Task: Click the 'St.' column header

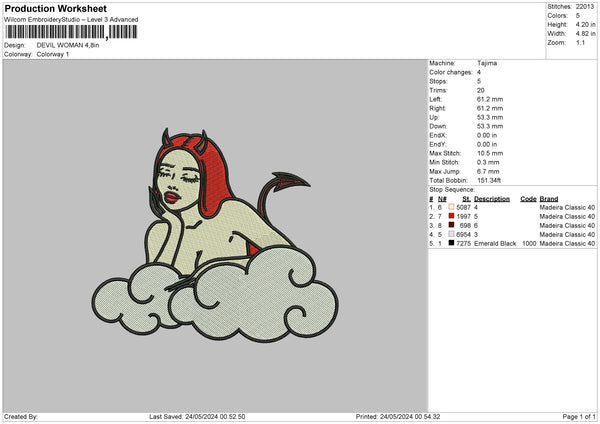Action: [x=466, y=199]
